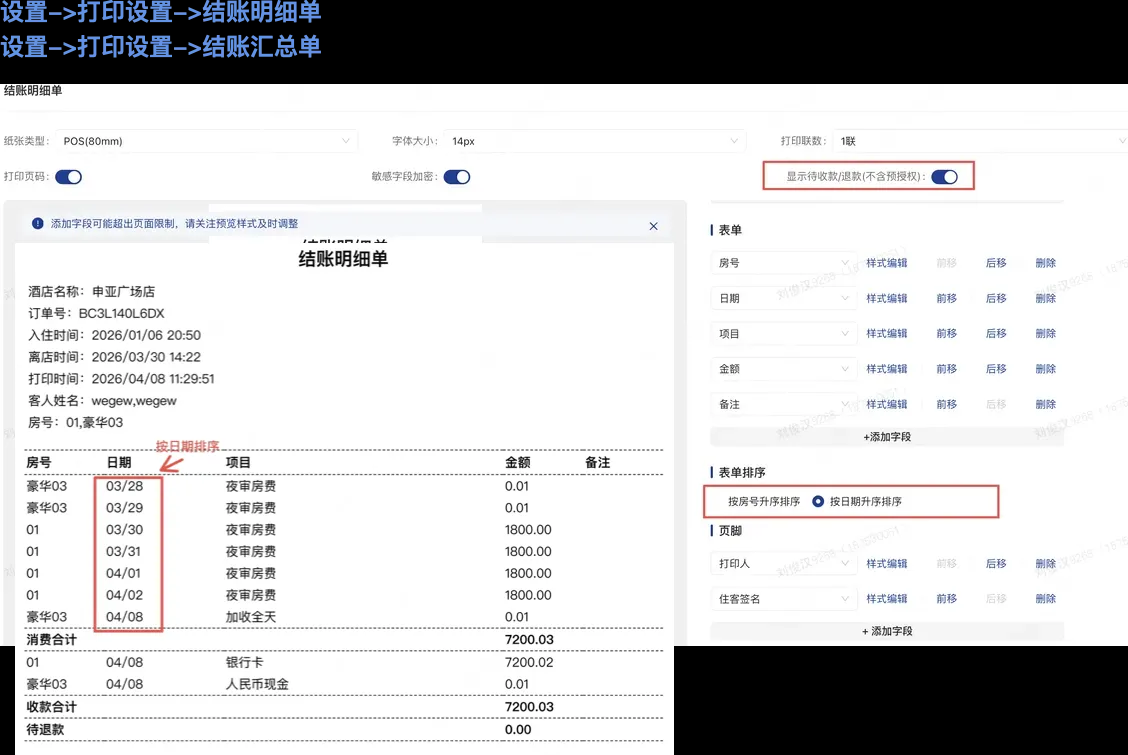Click the 金额 field input box
Screen dimensions: 1128x755
pyautogui.click(x=783, y=368)
